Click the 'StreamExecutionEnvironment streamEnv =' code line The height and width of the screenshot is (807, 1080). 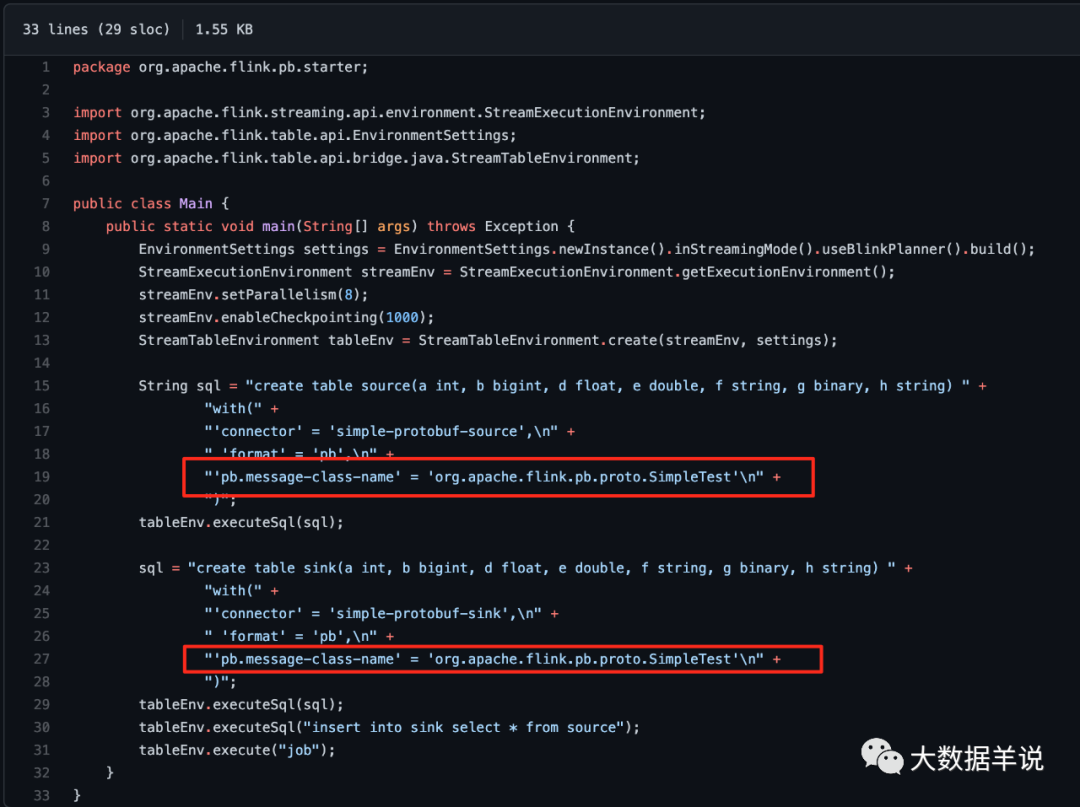(517, 272)
